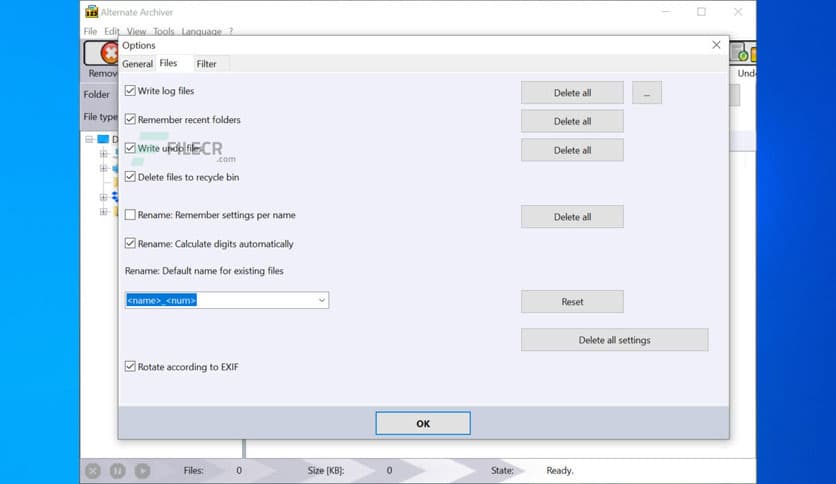Open the Filter tab
The width and height of the screenshot is (836, 484).
(206, 64)
